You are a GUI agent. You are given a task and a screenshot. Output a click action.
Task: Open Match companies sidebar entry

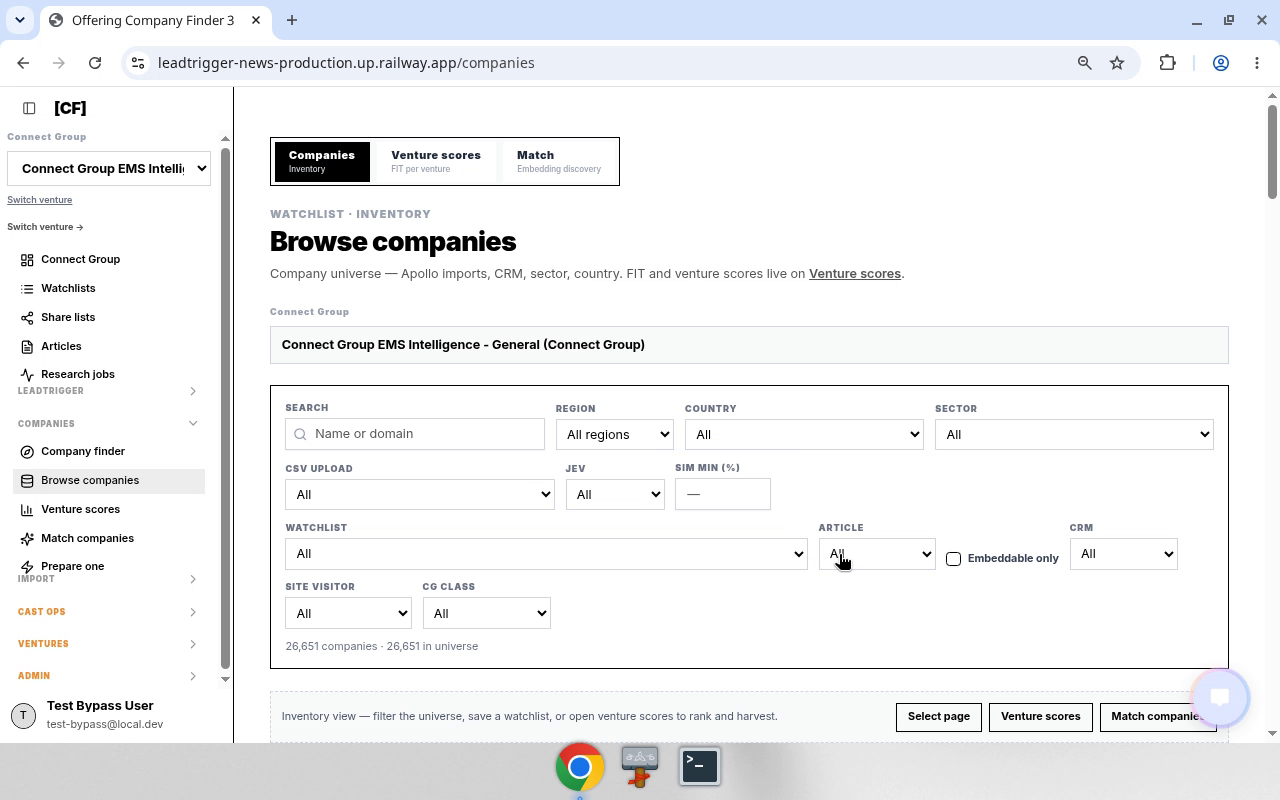tap(87, 538)
